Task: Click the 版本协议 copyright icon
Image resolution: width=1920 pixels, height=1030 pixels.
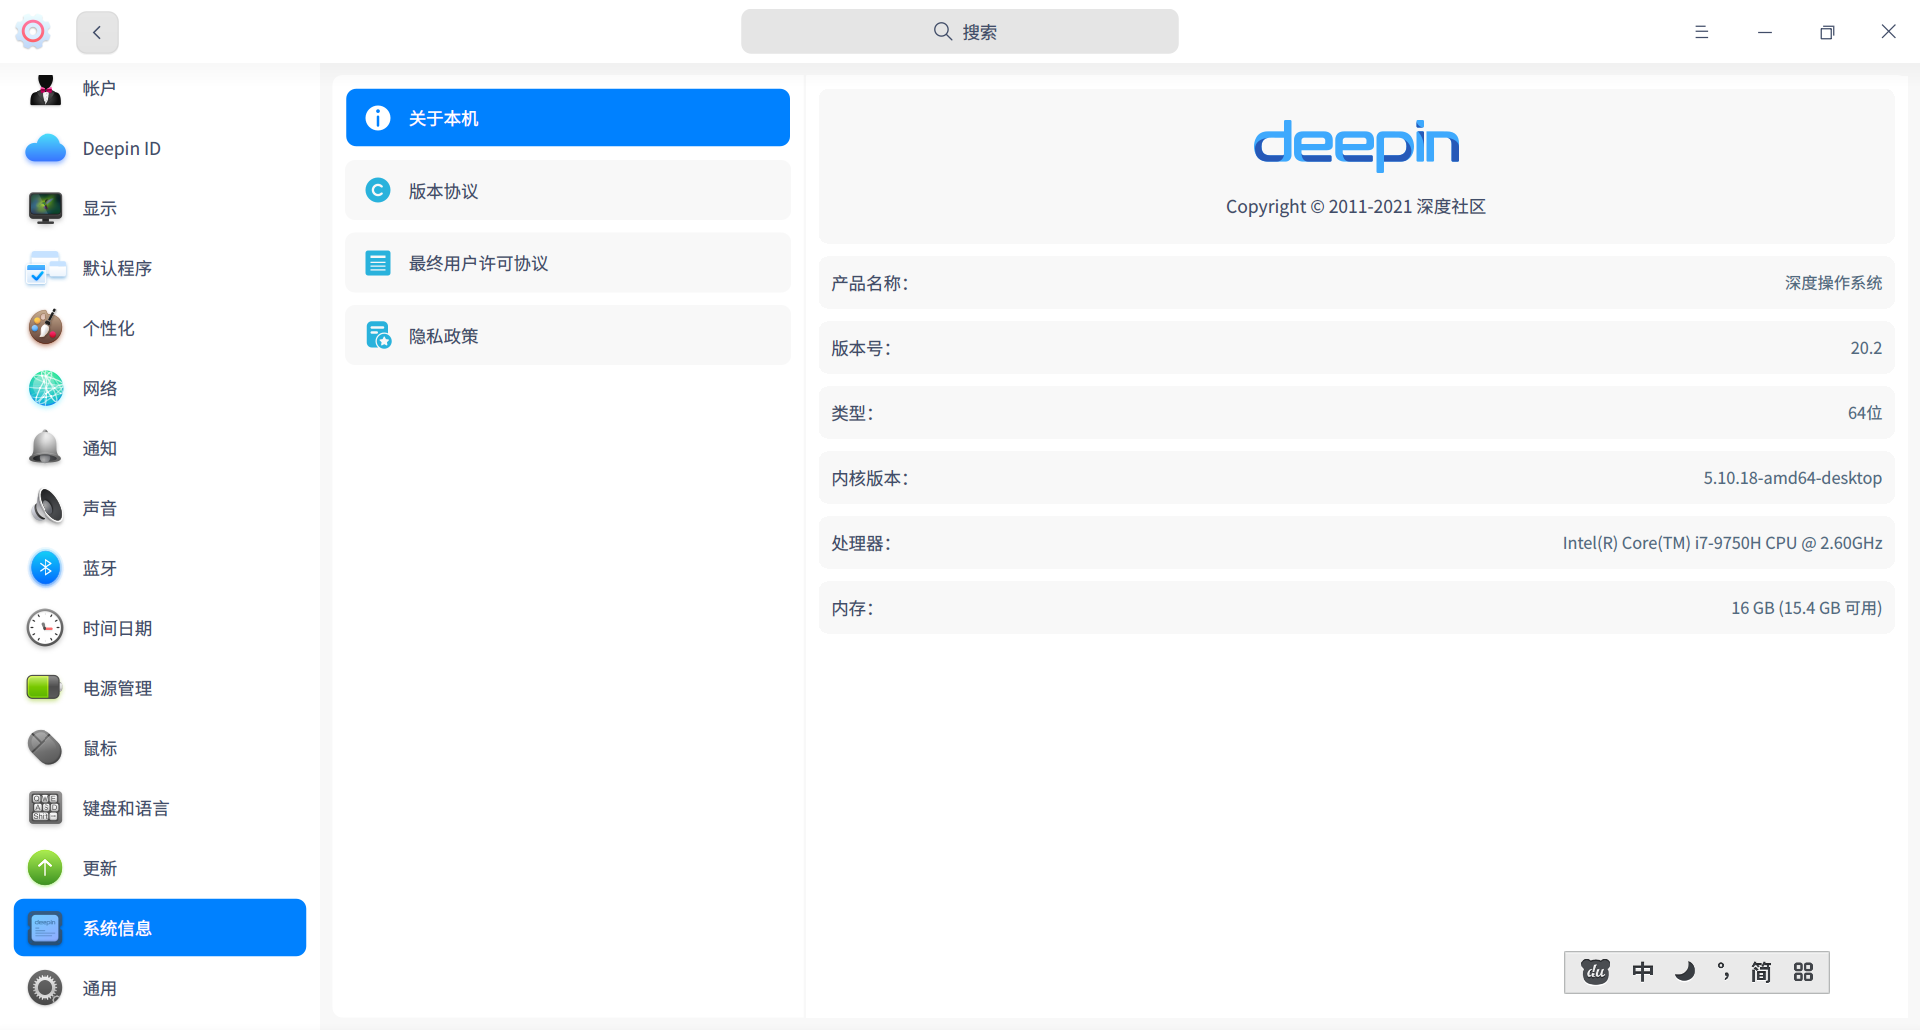Action: tap(378, 190)
